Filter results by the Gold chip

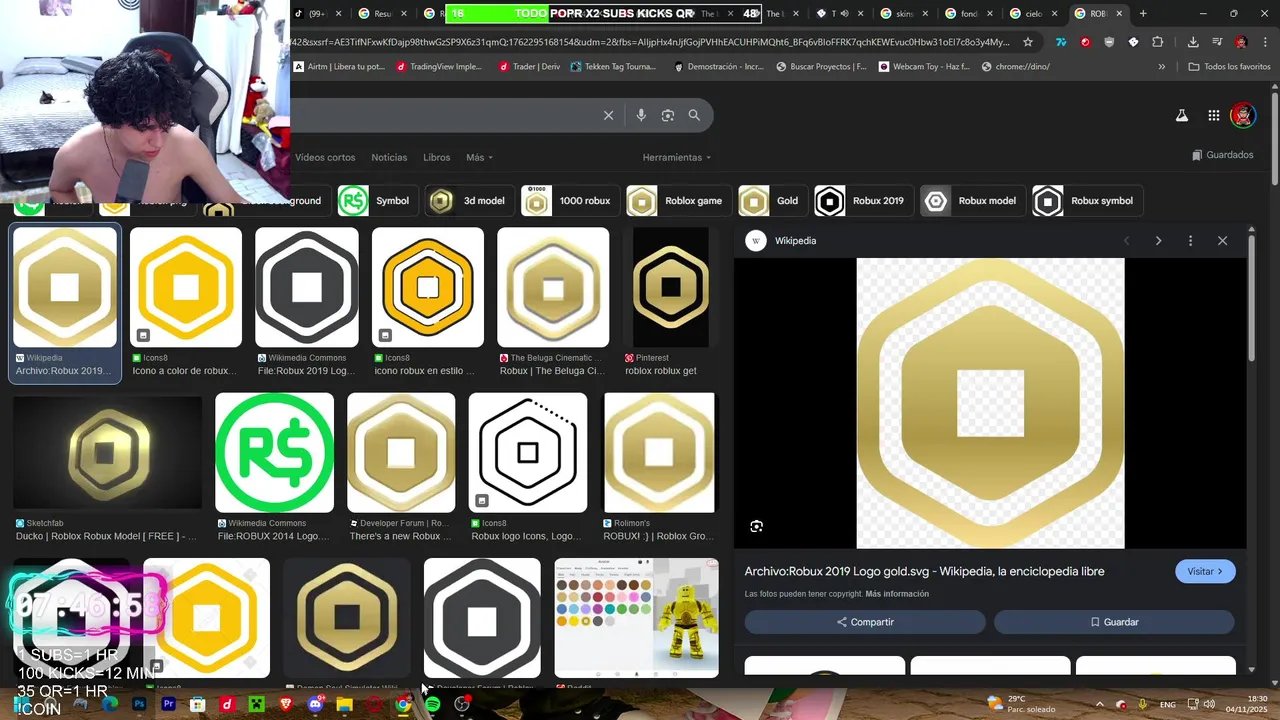[x=771, y=201]
